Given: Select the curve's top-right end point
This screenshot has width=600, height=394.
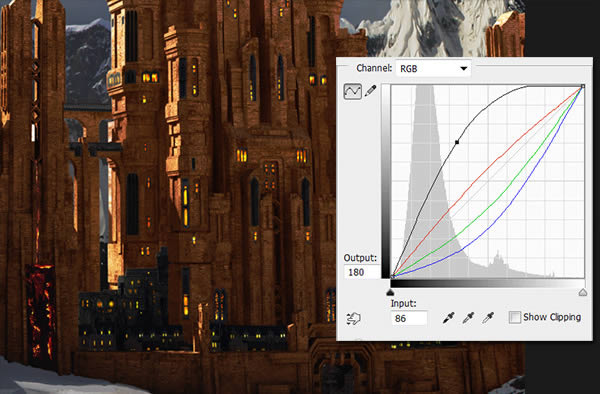Looking at the screenshot, I should [x=583, y=86].
